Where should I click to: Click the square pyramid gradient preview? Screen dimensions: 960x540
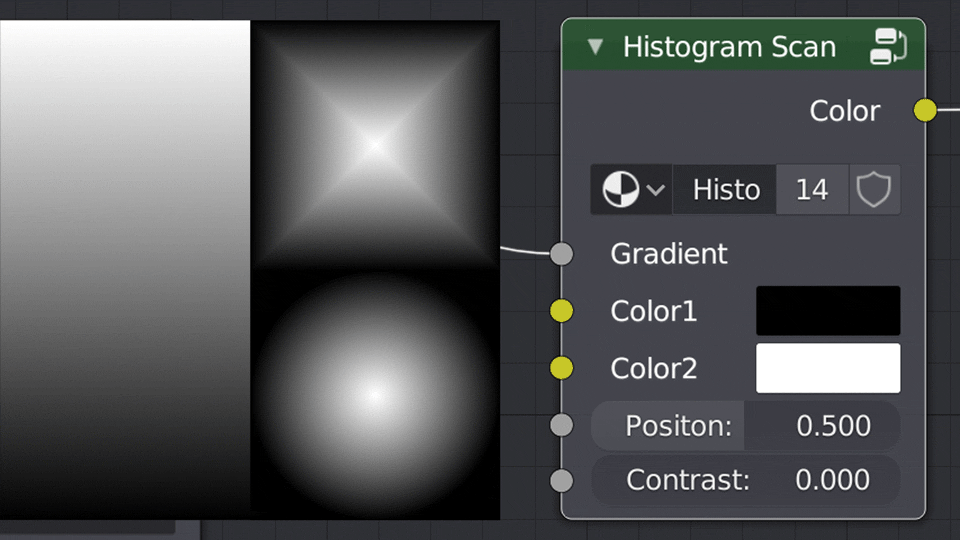tap(375, 145)
